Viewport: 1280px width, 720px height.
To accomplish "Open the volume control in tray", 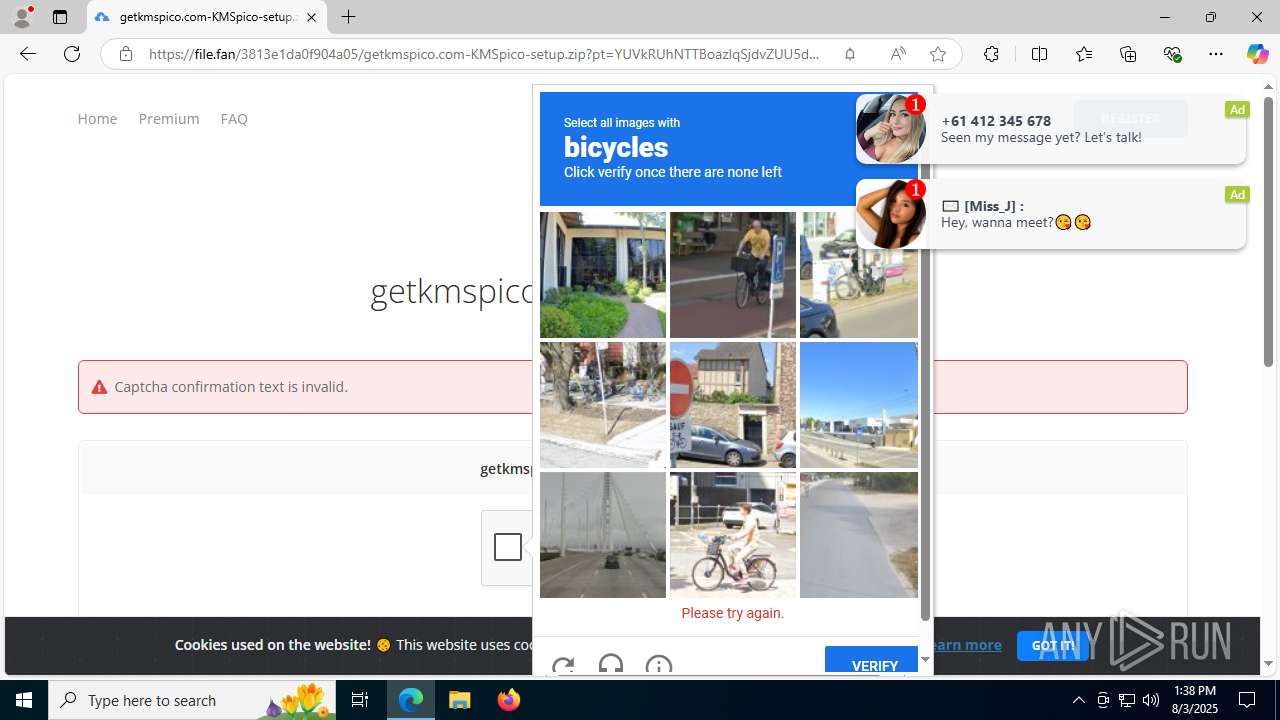I will point(1151,700).
